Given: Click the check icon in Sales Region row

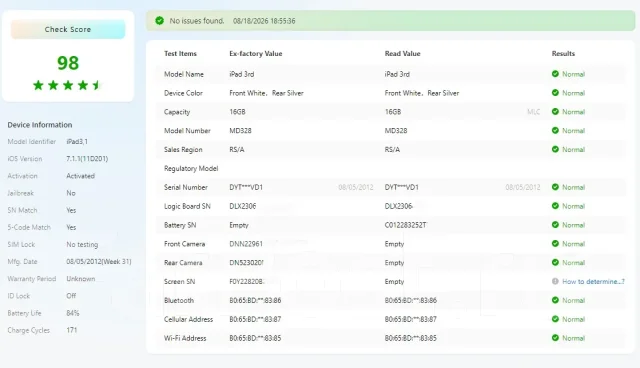Looking at the screenshot, I should [x=555, y=149].
